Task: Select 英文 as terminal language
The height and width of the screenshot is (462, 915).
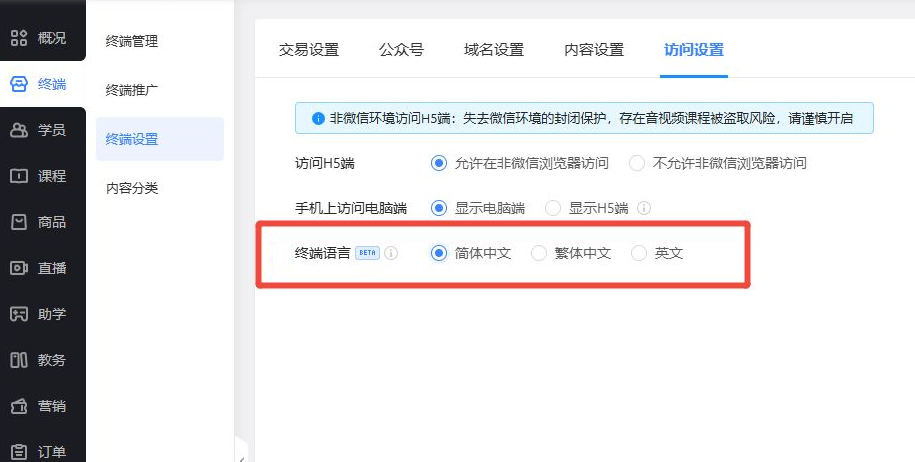Action: [x=639, y=253]
